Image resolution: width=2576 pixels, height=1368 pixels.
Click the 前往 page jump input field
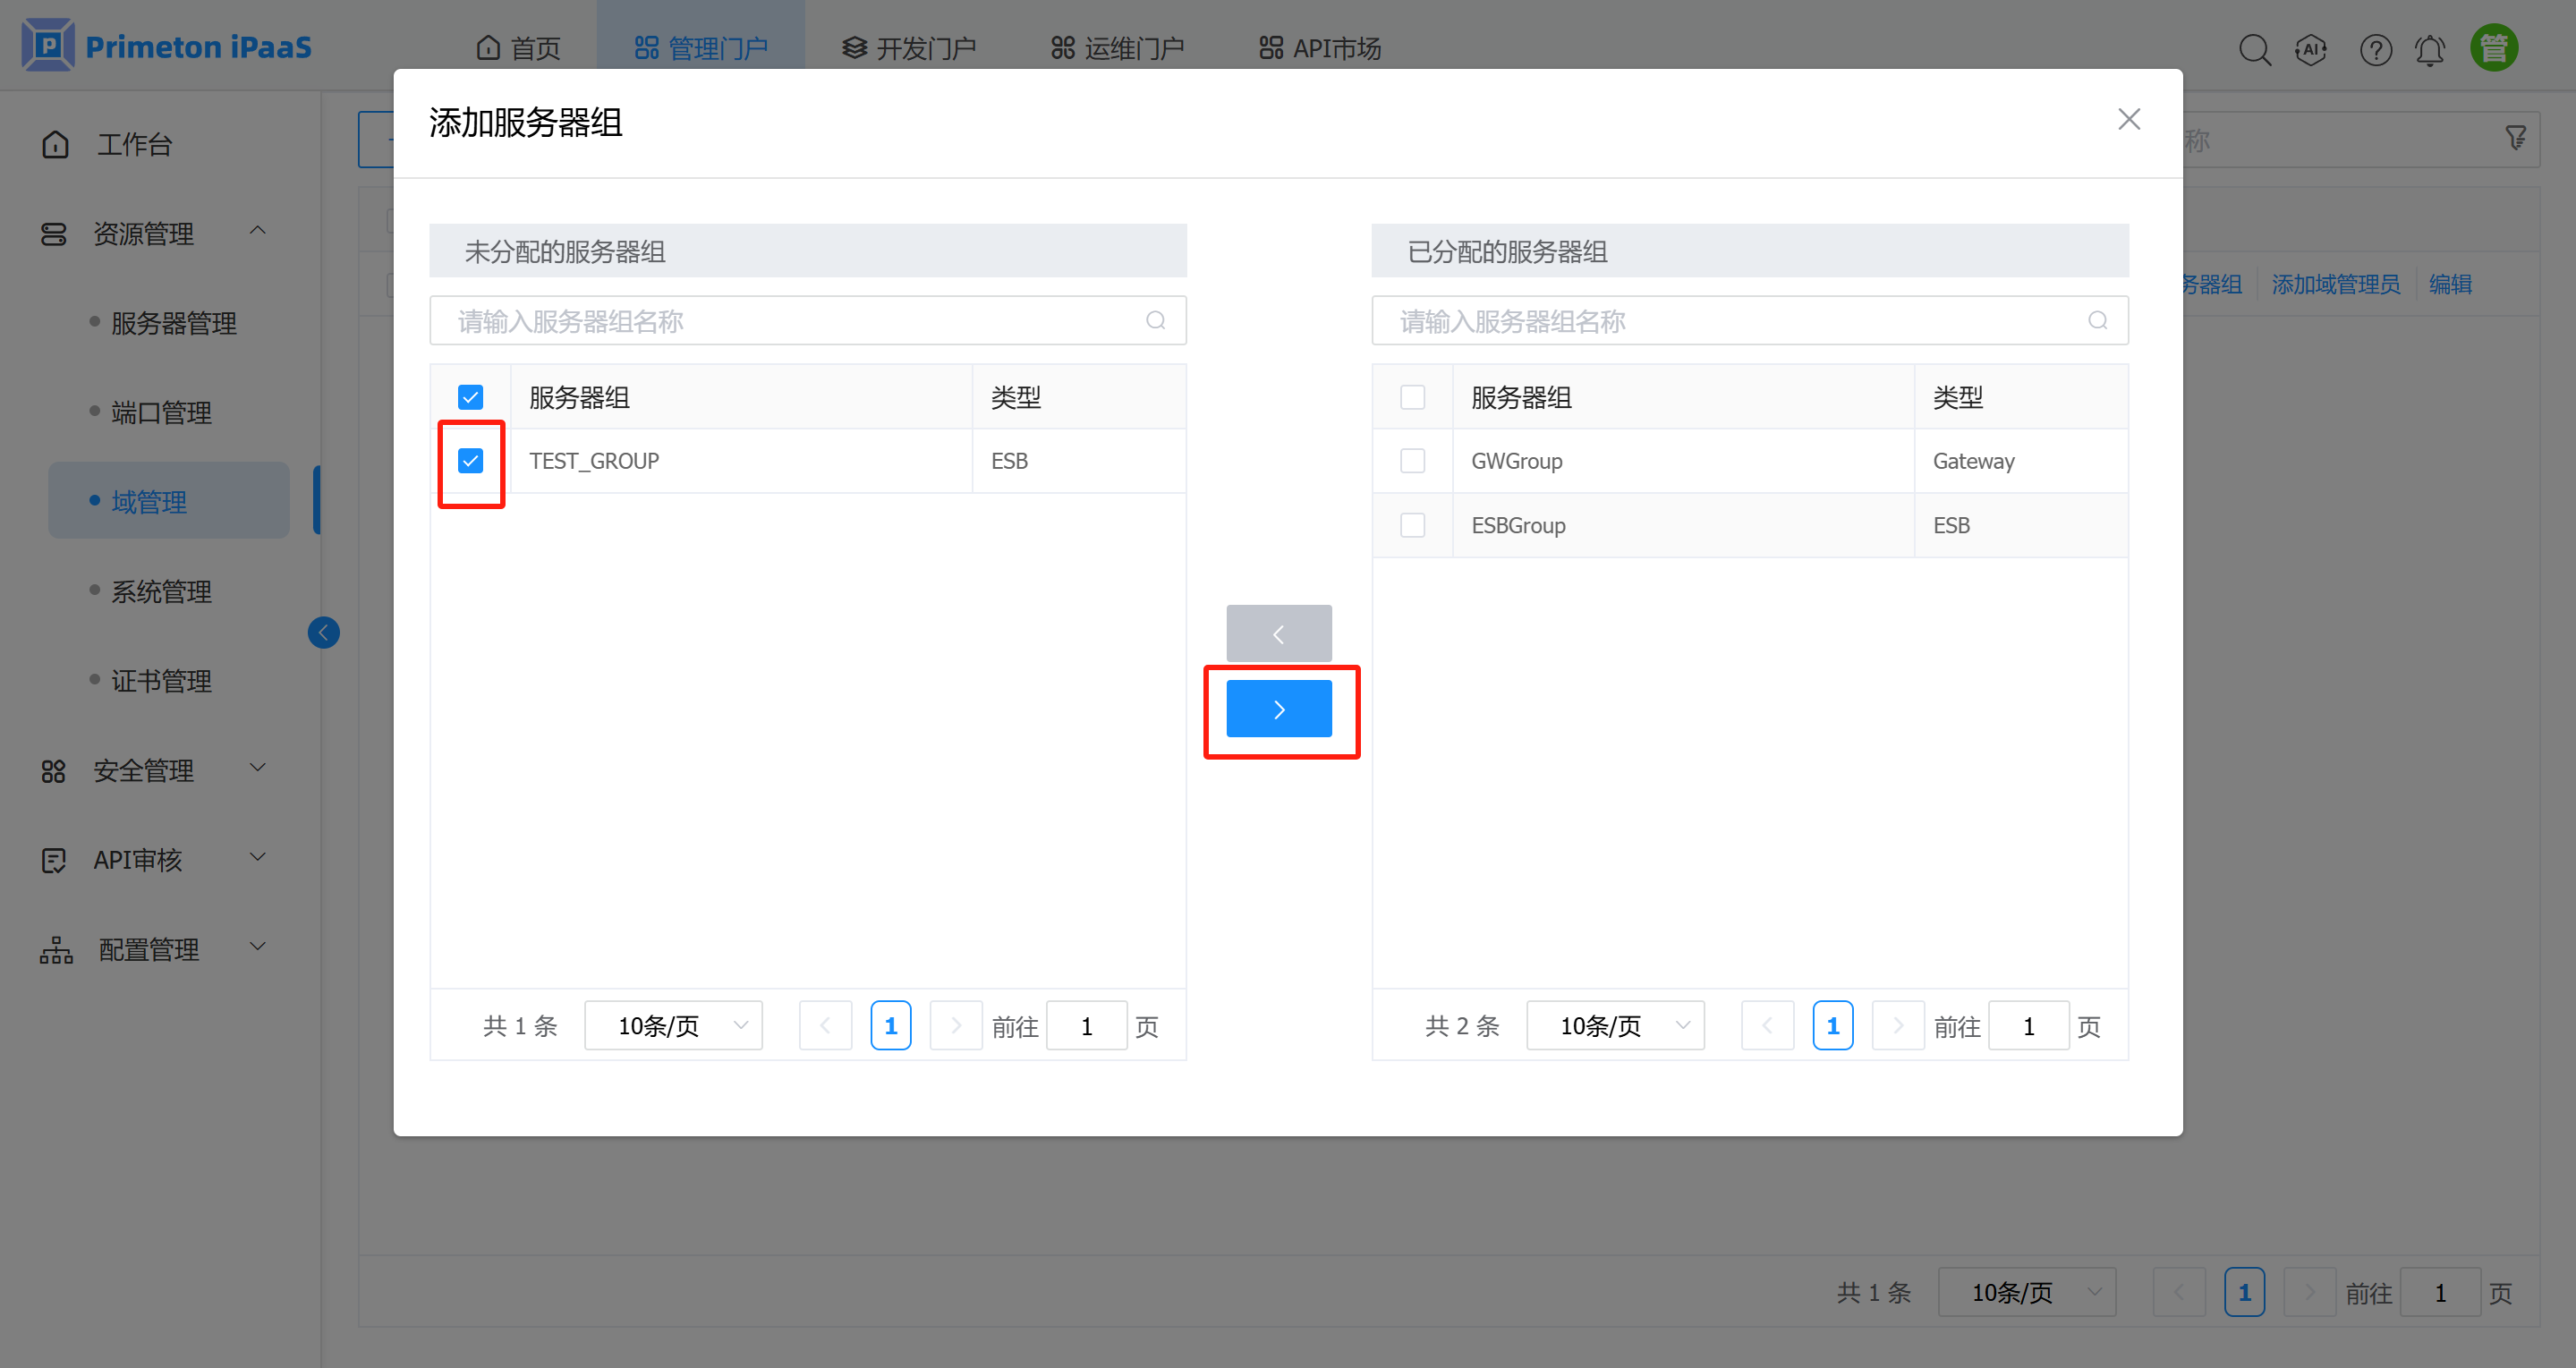click(x=1087, y=1025)
